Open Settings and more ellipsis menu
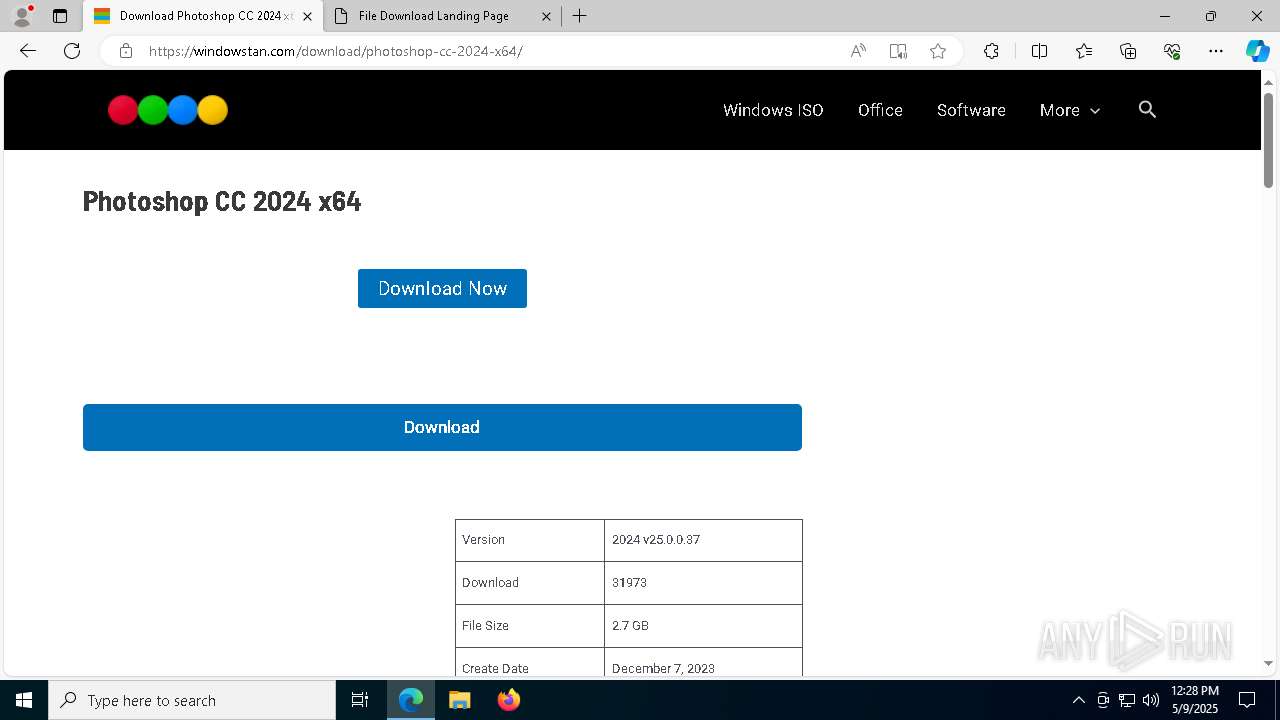The image size is (1280, 720). [1216, 51]
